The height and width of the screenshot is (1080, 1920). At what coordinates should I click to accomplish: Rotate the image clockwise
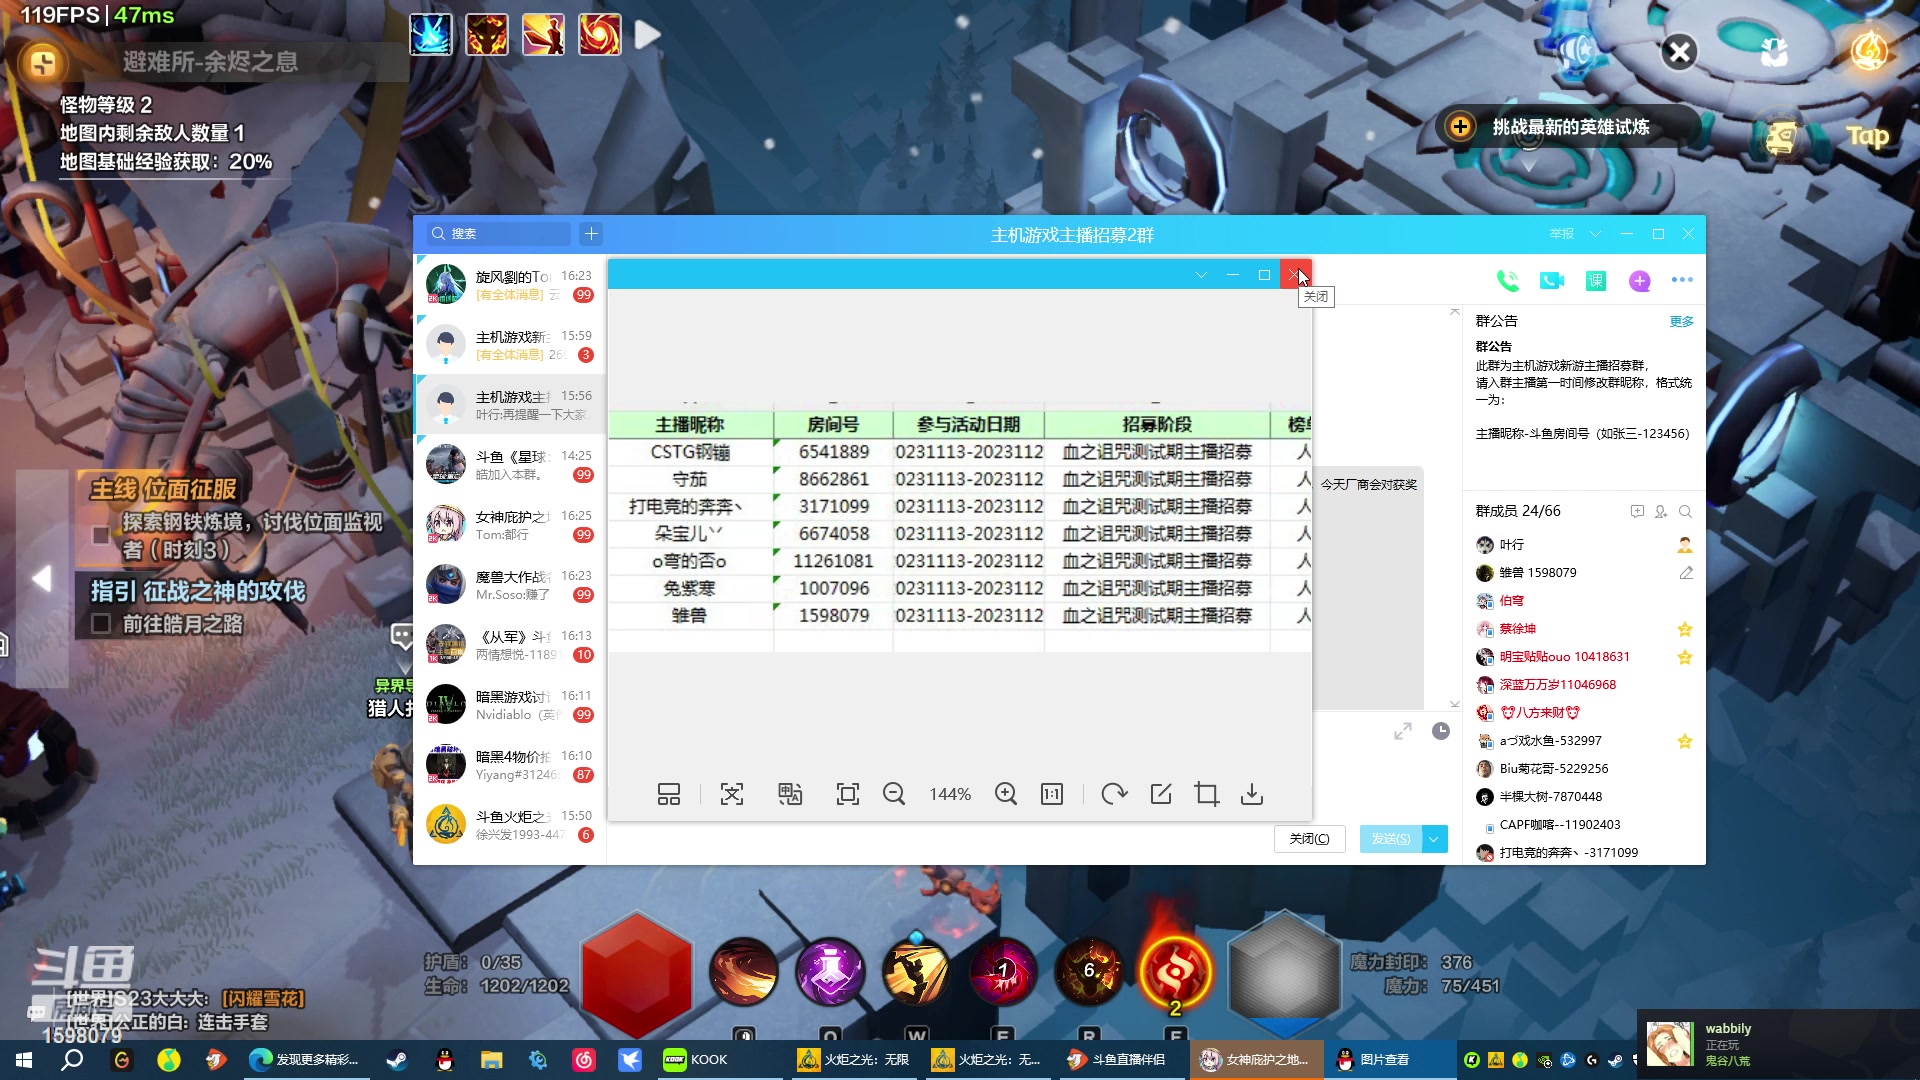[1114, 794]
